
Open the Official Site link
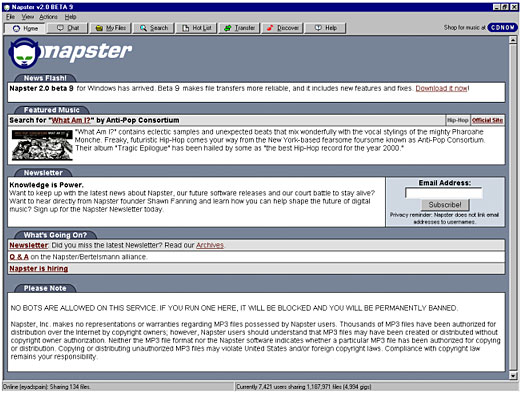click(487, 120)
